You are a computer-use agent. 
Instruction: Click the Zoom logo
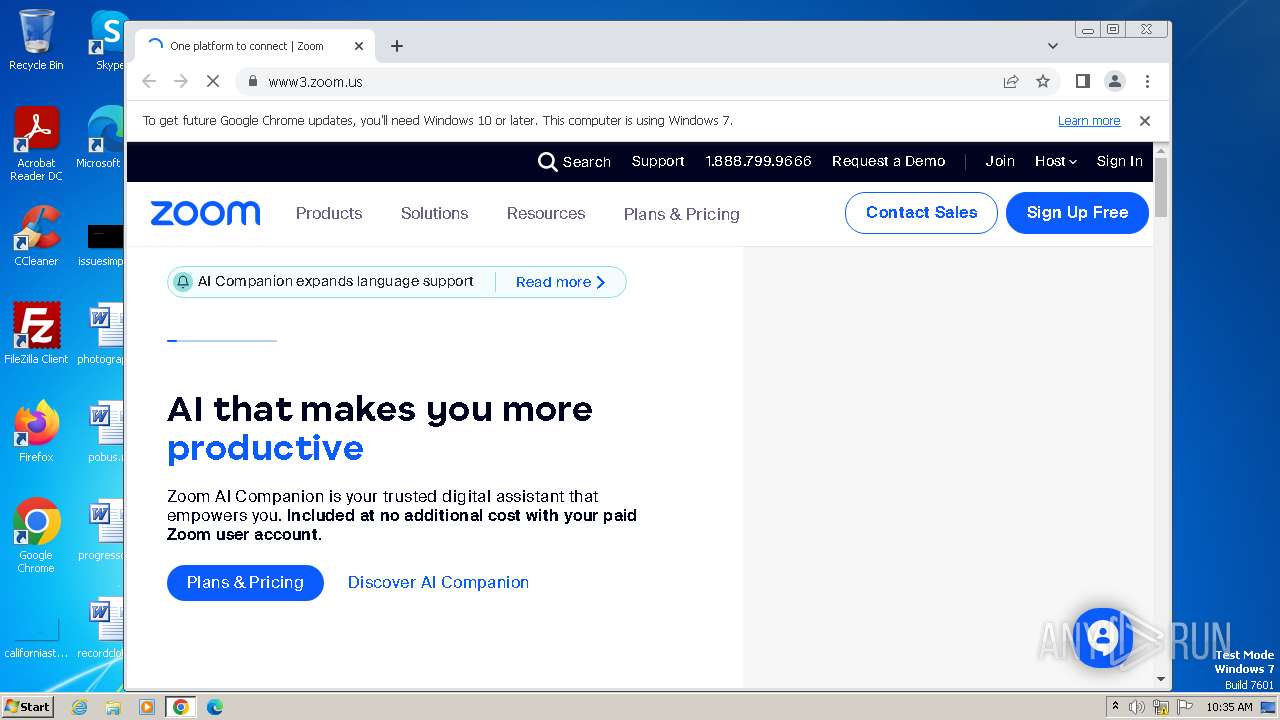click(x=205, y=213)
